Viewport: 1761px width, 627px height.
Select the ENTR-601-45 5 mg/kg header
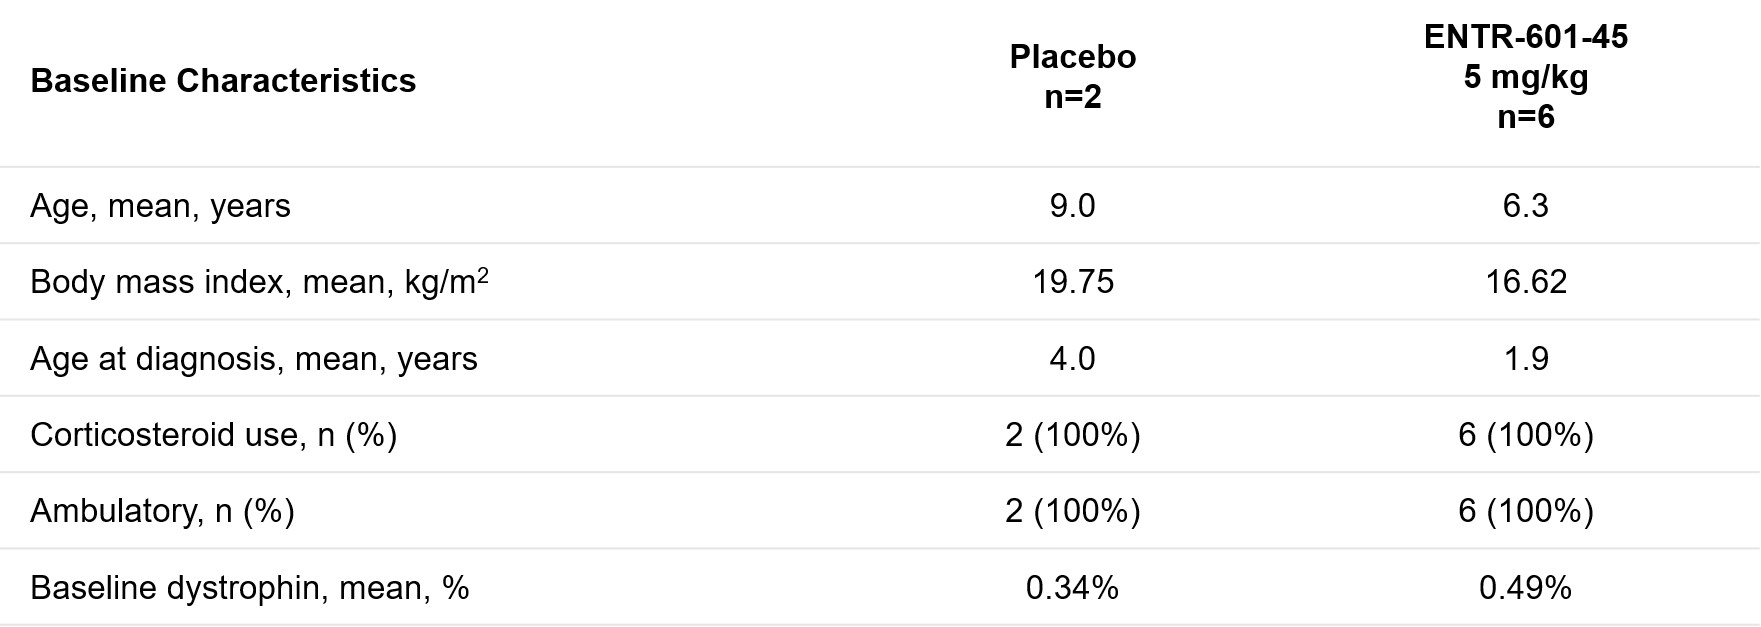1526,77
